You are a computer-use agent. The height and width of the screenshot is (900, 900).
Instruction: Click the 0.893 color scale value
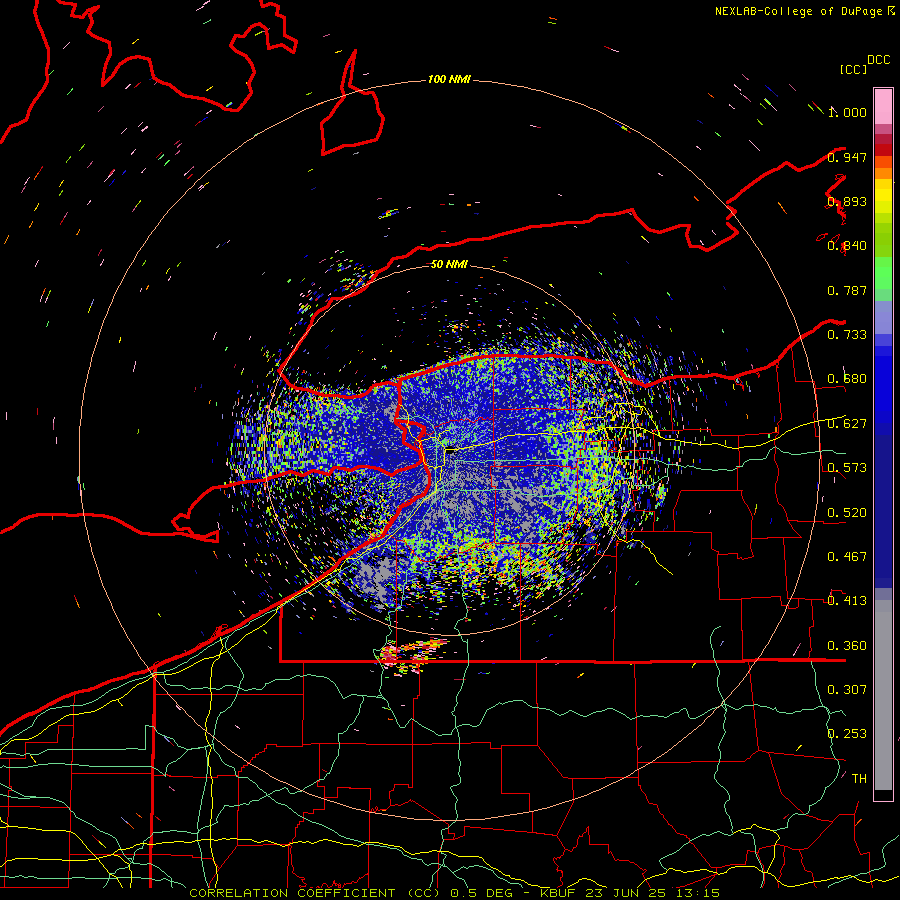847,201
